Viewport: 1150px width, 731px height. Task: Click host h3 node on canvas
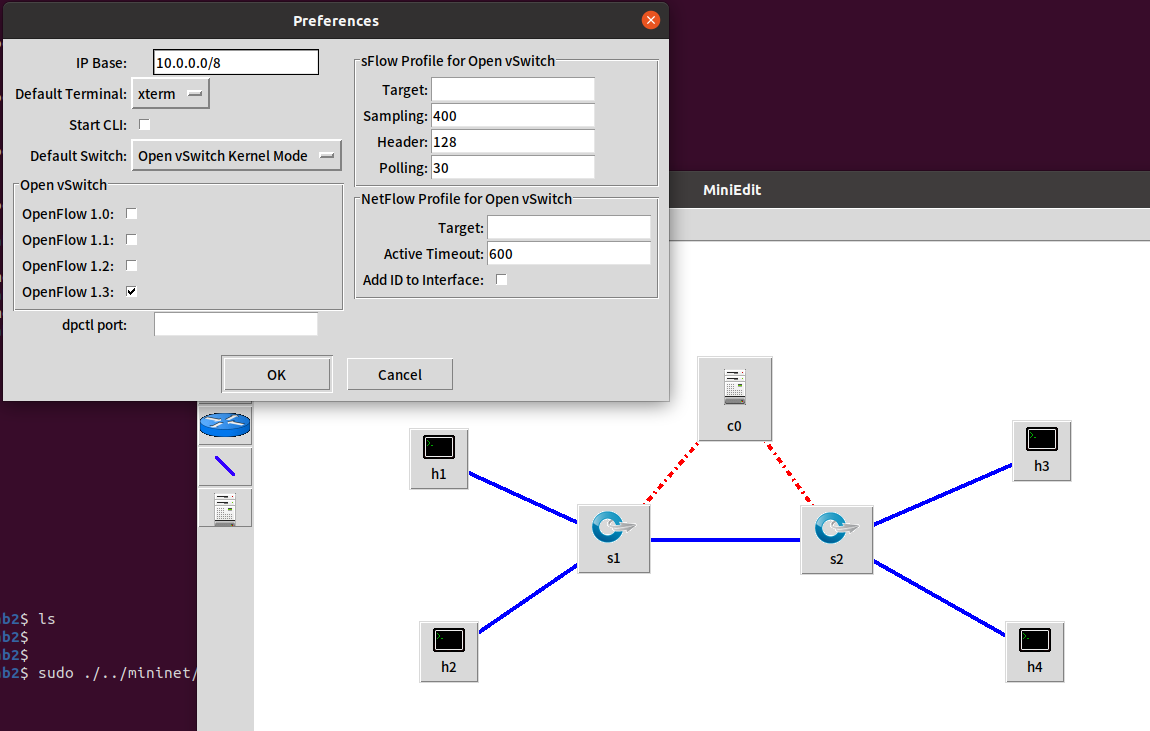point(1041,451)
